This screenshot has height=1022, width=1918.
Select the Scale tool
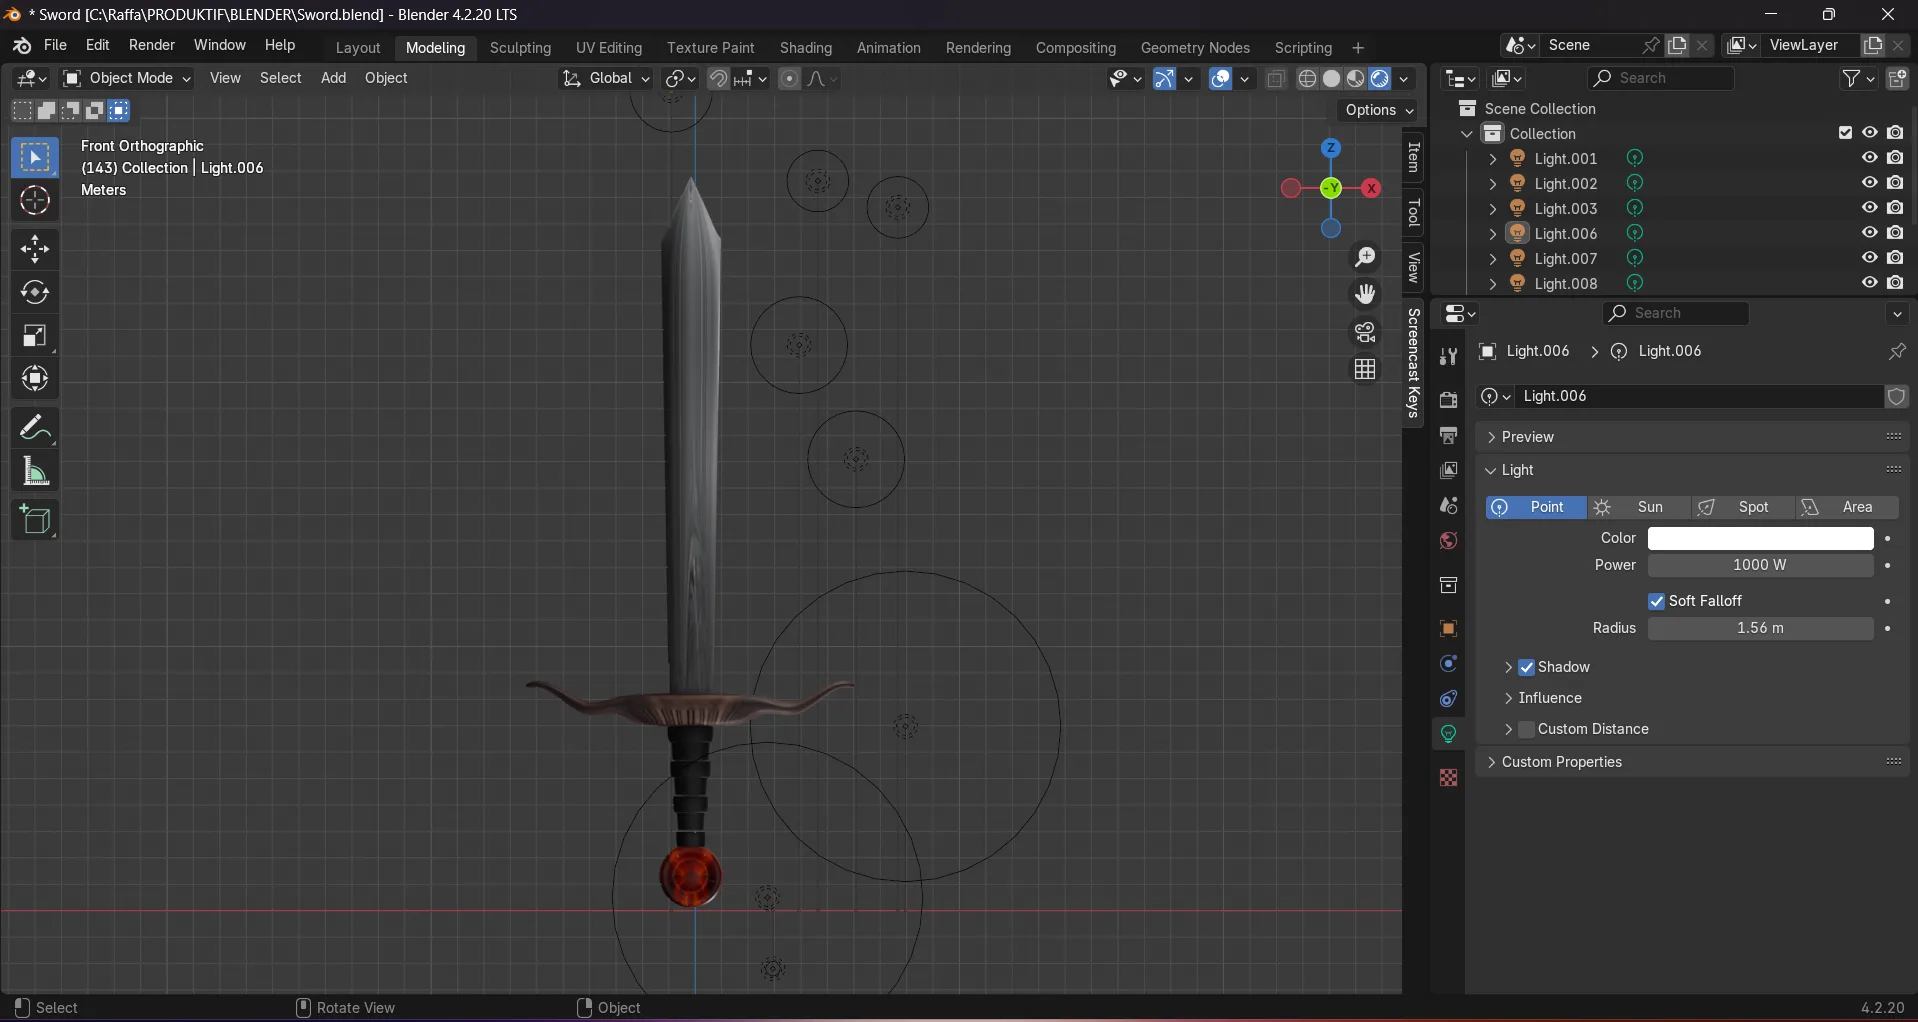click(35, 336)
